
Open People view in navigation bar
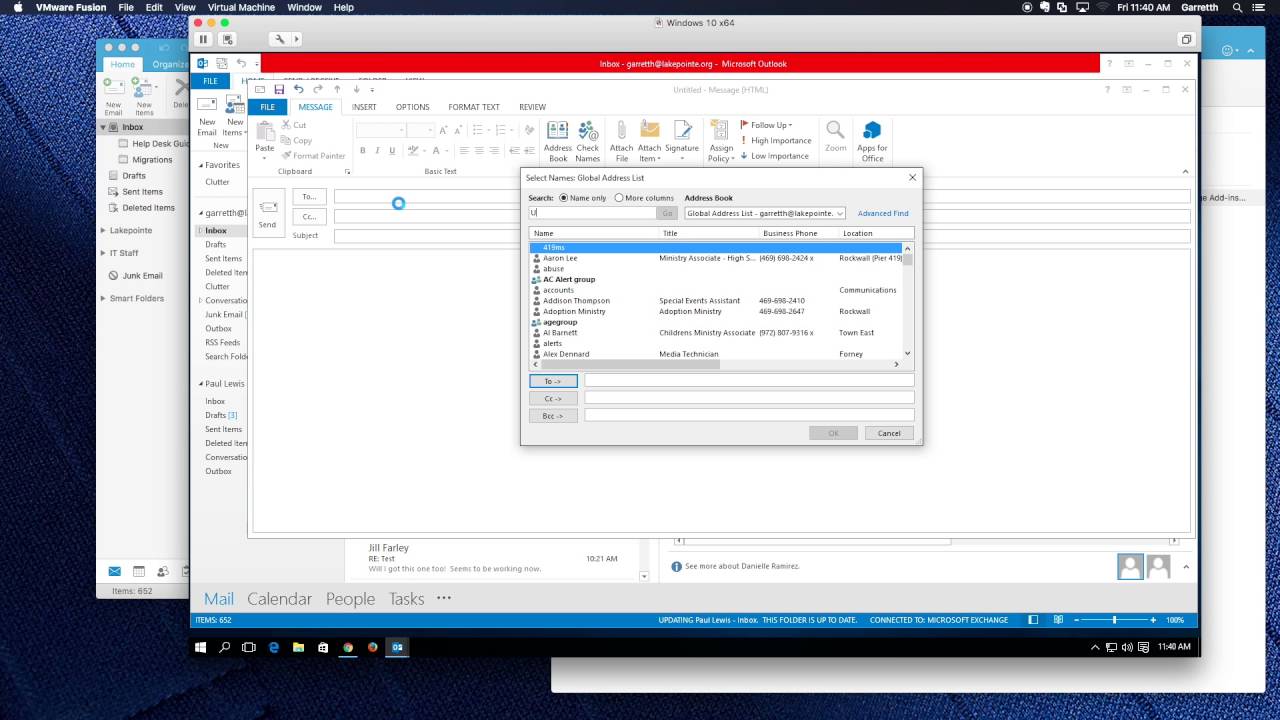350,599
